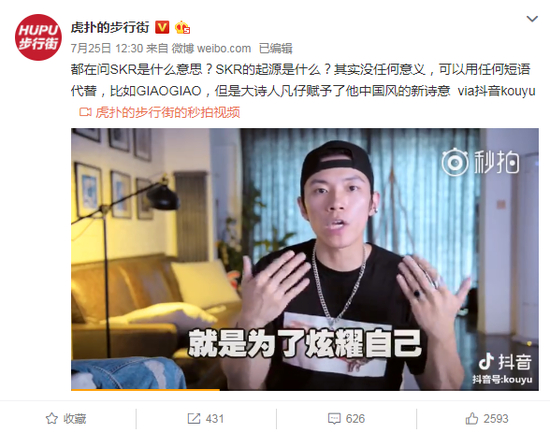
Task: Click the crown membership badge icon
Action: (x=182, y=27)
